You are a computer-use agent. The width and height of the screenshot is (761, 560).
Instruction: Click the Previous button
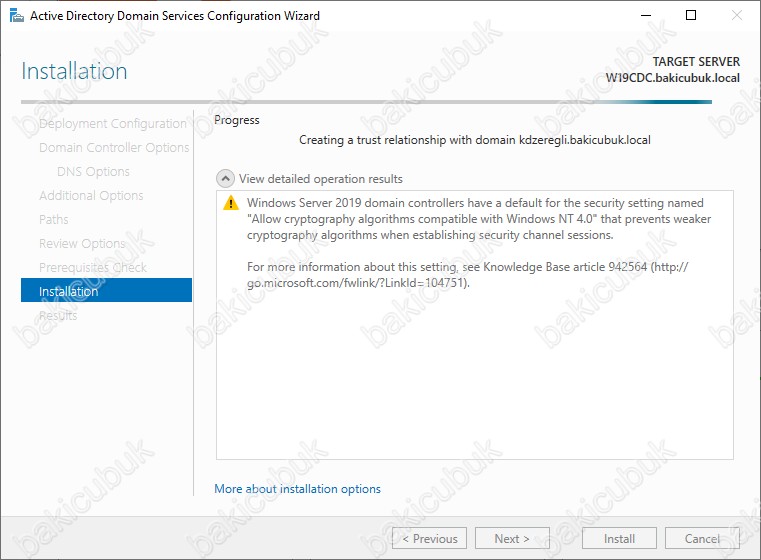pyautogui.click(x=430, y=539)
